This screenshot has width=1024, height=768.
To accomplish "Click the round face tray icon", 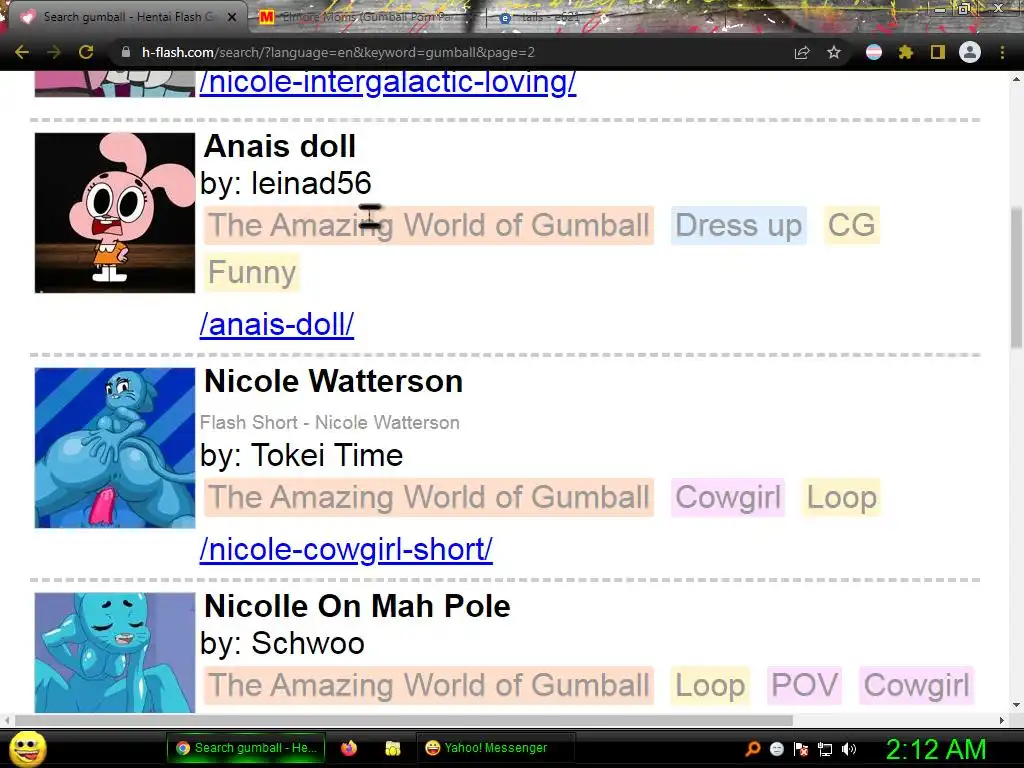I will 777,748.
